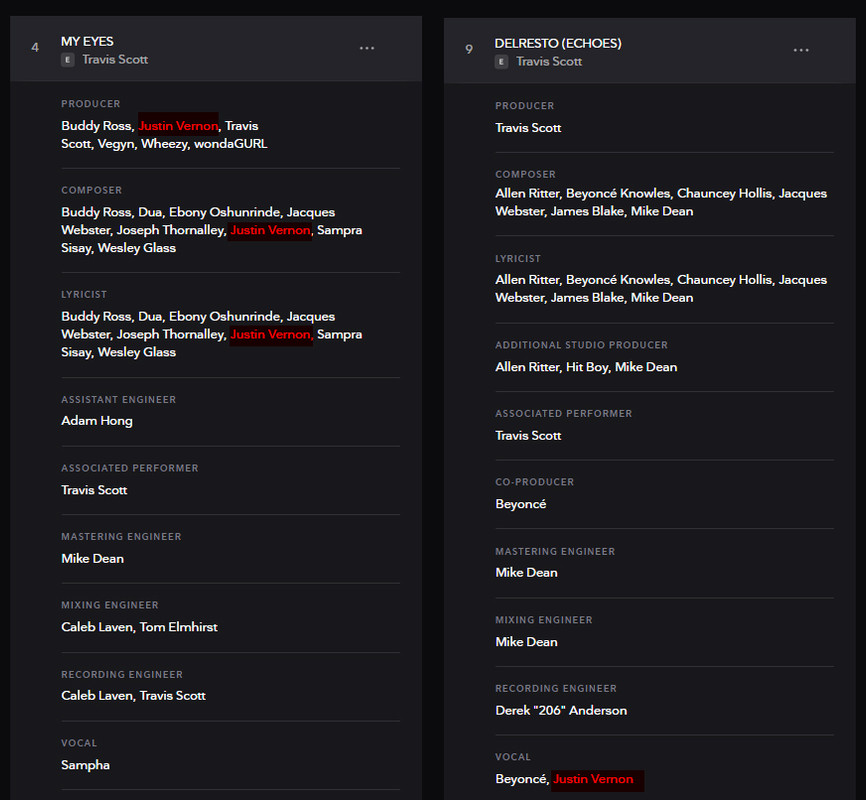Click the CO-PRODUCER heading
This screenshot has height=800, width=866.
point(535,482)
